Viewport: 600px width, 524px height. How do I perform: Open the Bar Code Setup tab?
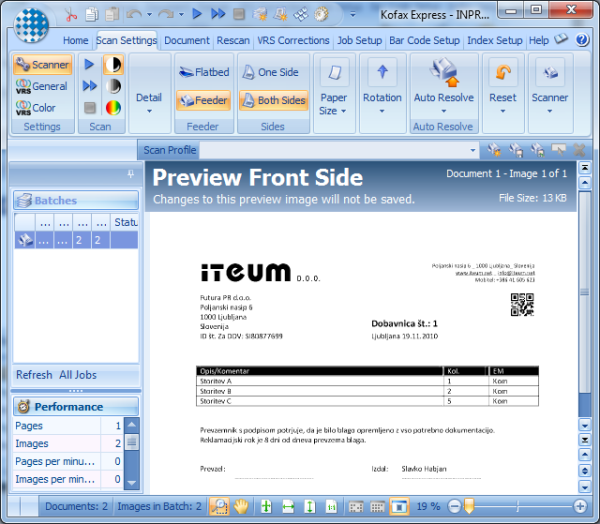click(x=424, y=40)
